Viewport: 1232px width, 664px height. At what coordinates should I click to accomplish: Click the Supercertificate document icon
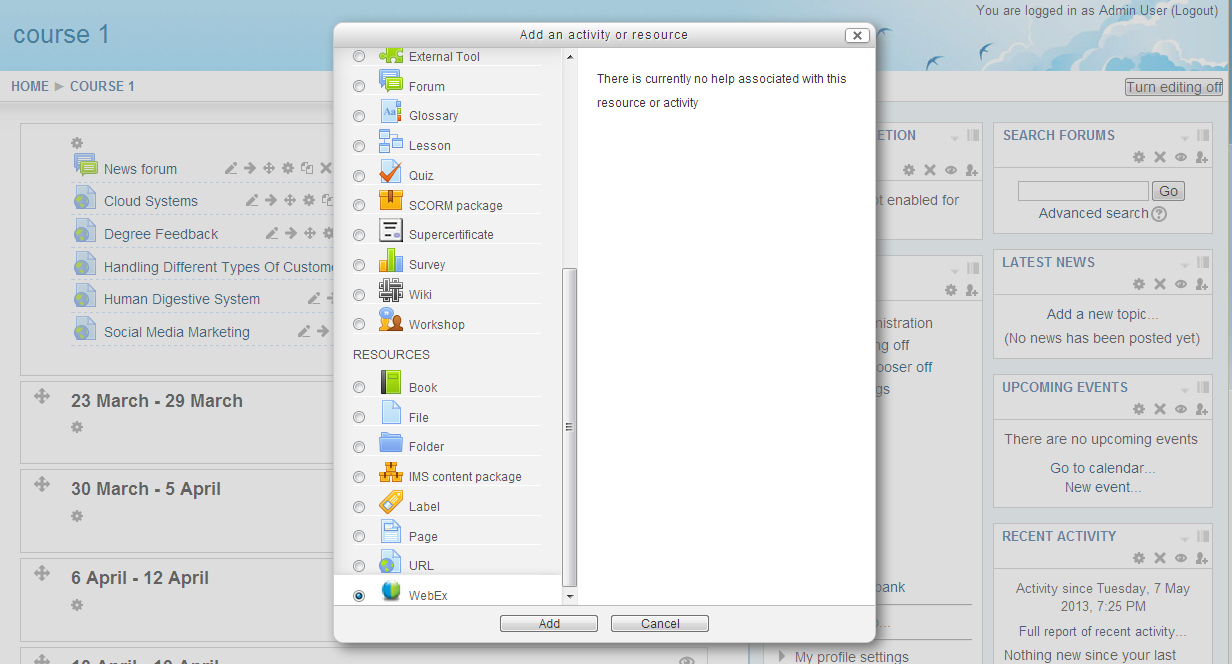[x=391, y=231]
